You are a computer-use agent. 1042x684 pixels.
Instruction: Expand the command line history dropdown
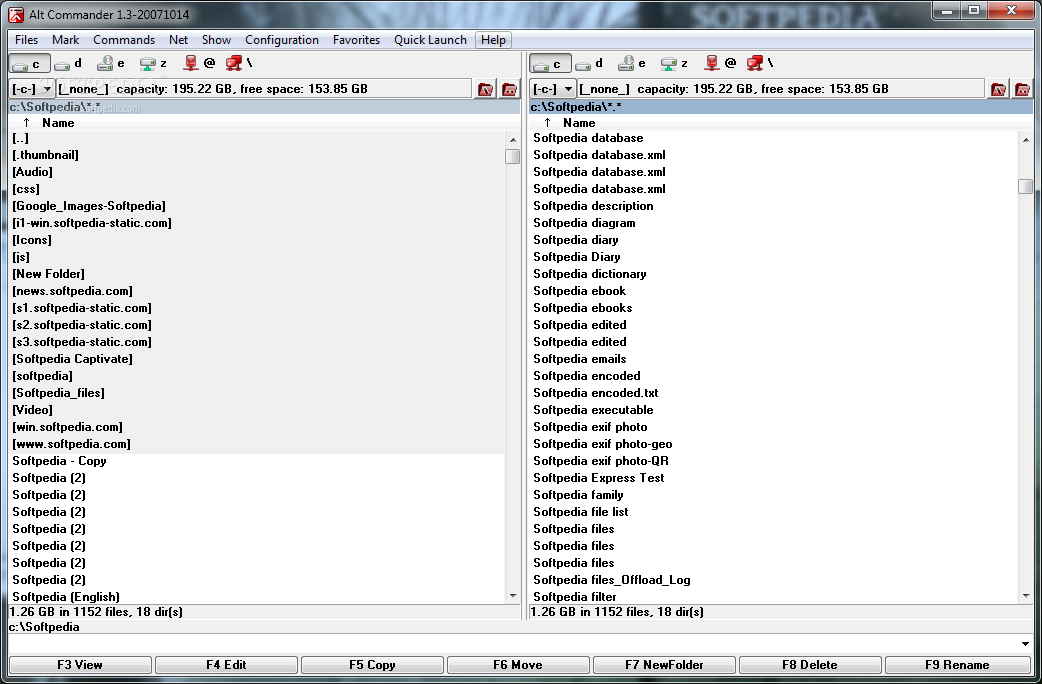1025,643
